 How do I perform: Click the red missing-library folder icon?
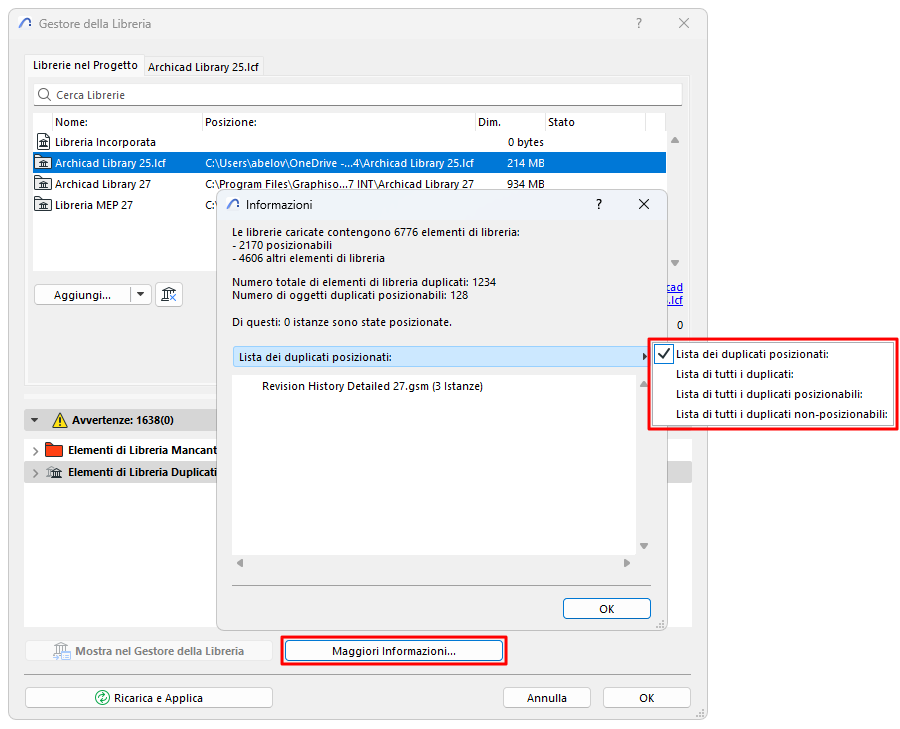[x=54, y=450]
